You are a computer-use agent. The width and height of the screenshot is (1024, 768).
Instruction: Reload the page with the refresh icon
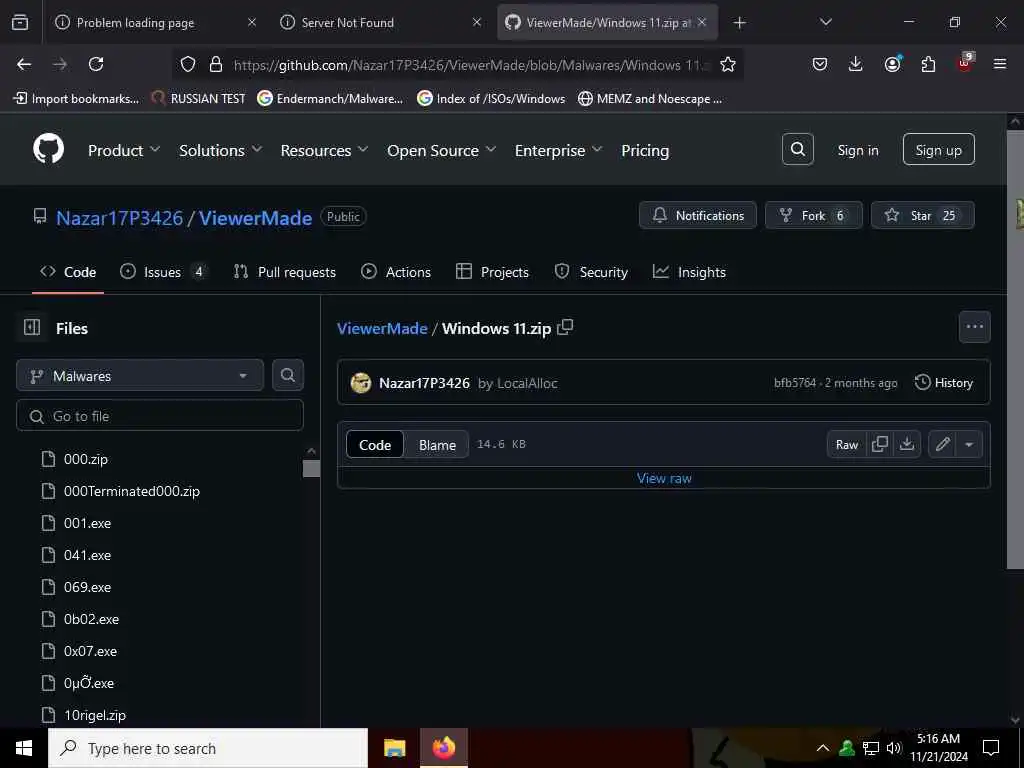click(96, 64)
